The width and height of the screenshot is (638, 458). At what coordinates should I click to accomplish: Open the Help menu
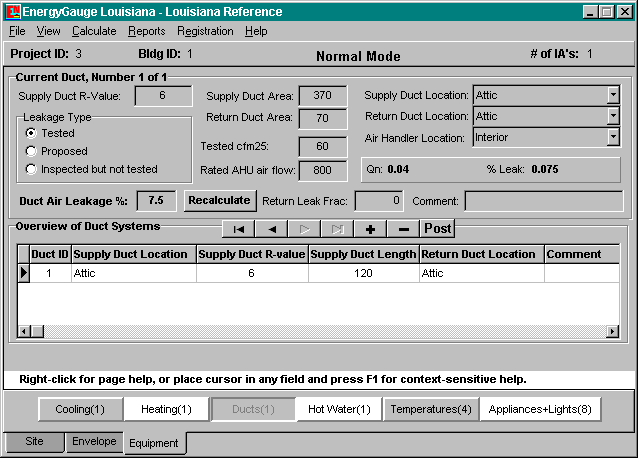pos(256,31)
